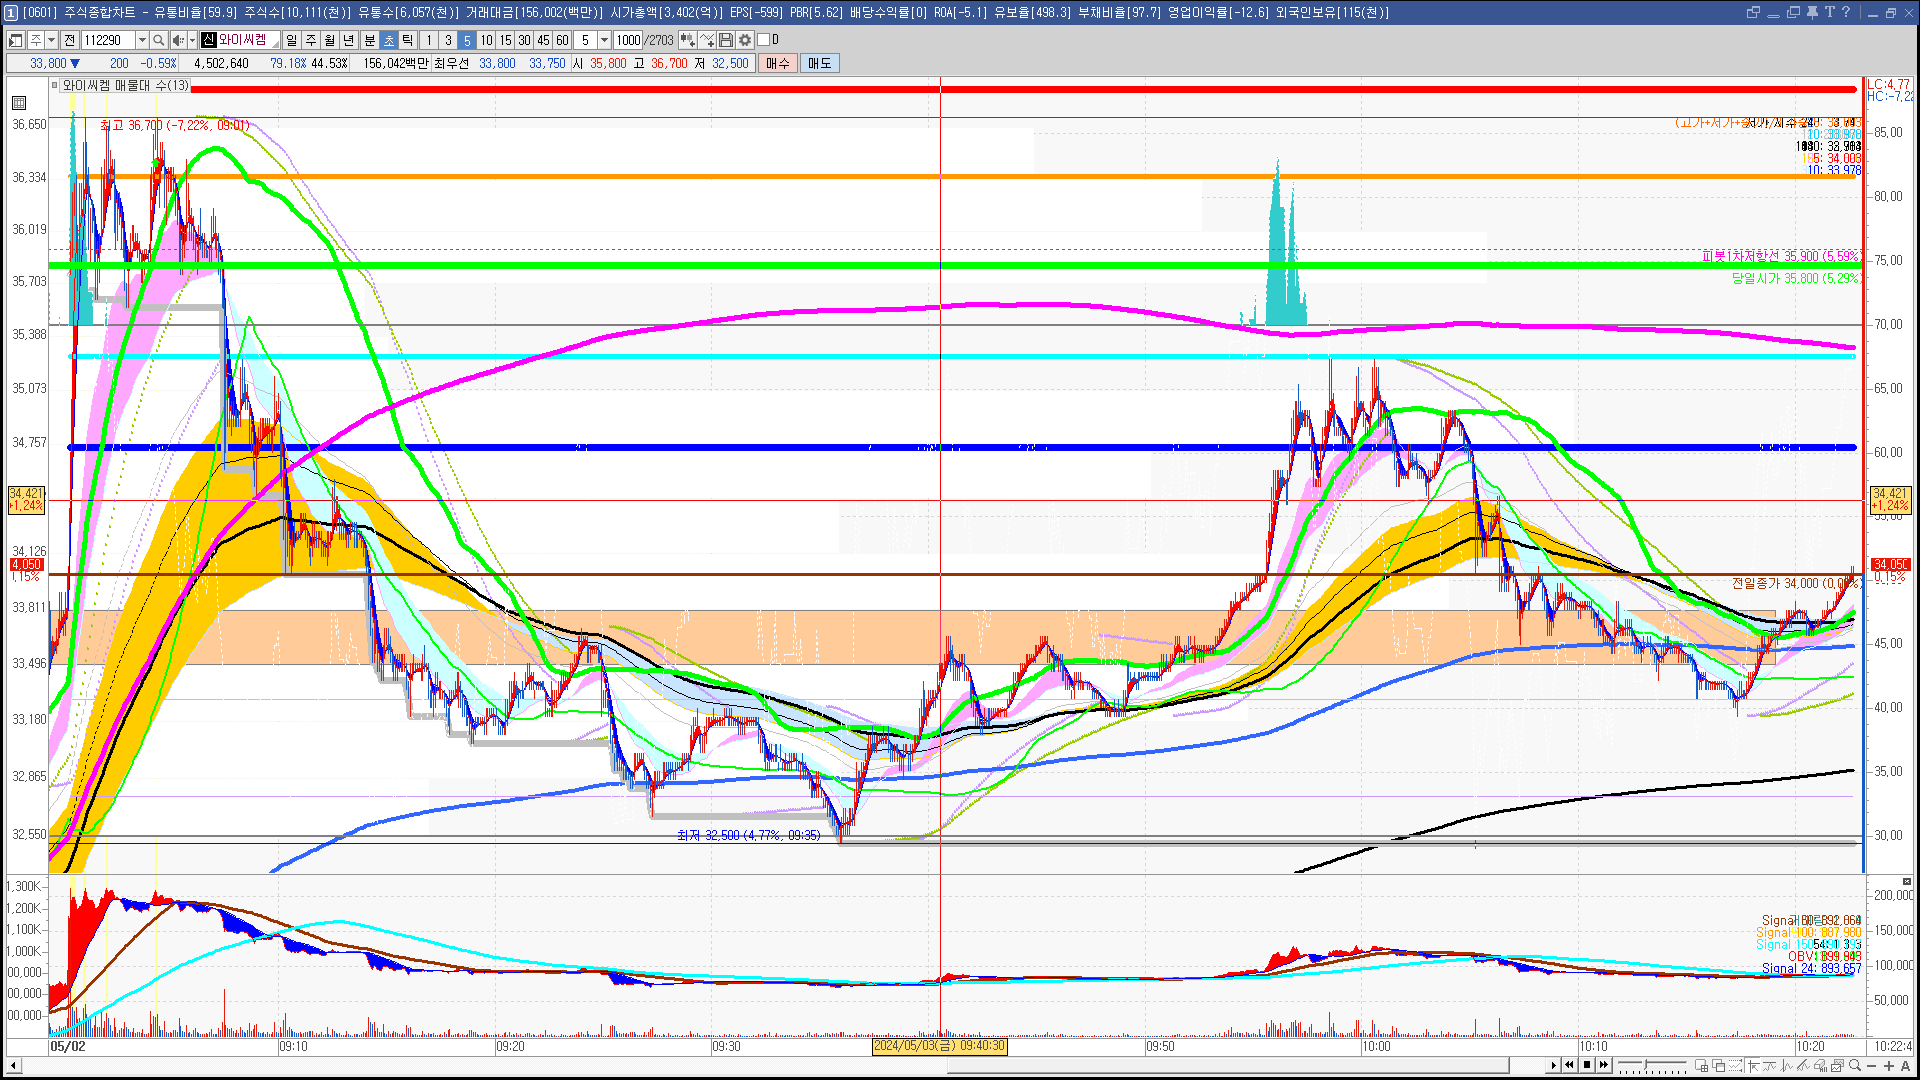Click the fast-forward double arrow button
The width and height of the screenshot is (1920, 1080).
(x=1604, y=1065)
